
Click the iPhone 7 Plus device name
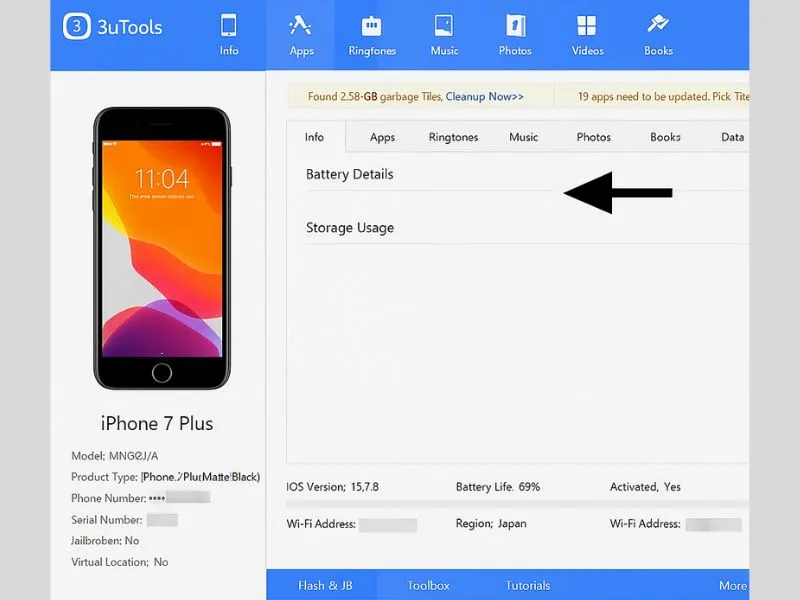click(x=157, y=423)
